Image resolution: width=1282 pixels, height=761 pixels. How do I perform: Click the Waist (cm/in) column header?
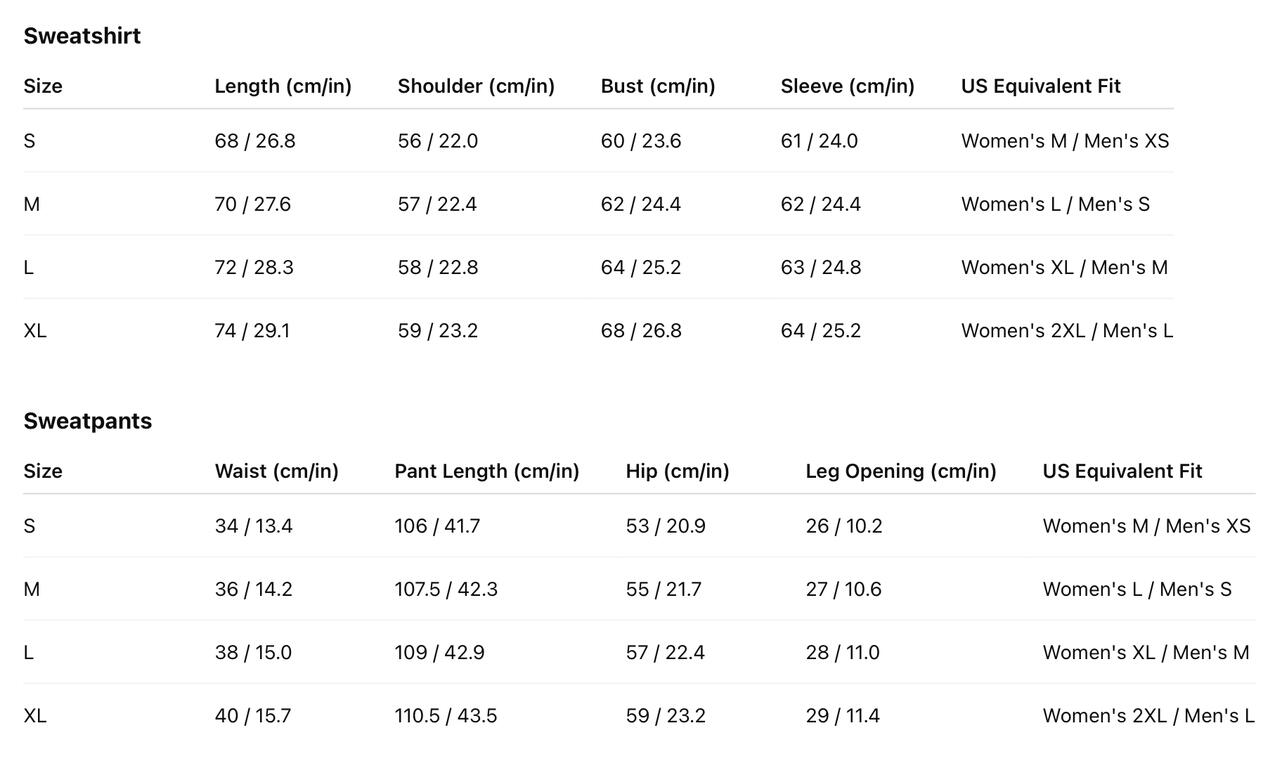277,471
